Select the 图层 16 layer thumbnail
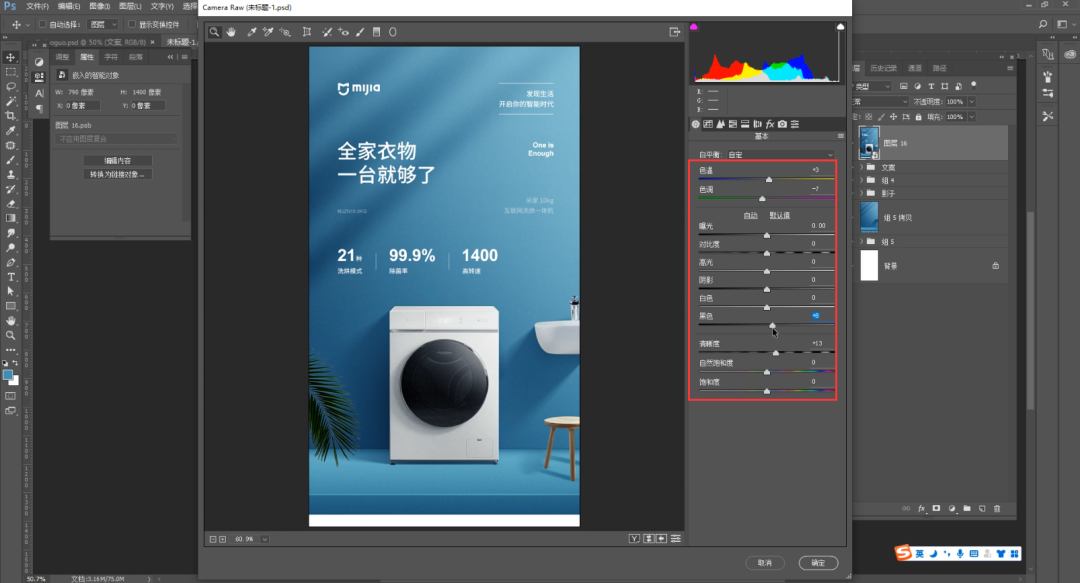The height and width of the screenshot is (583, 1080). point(869,143)
